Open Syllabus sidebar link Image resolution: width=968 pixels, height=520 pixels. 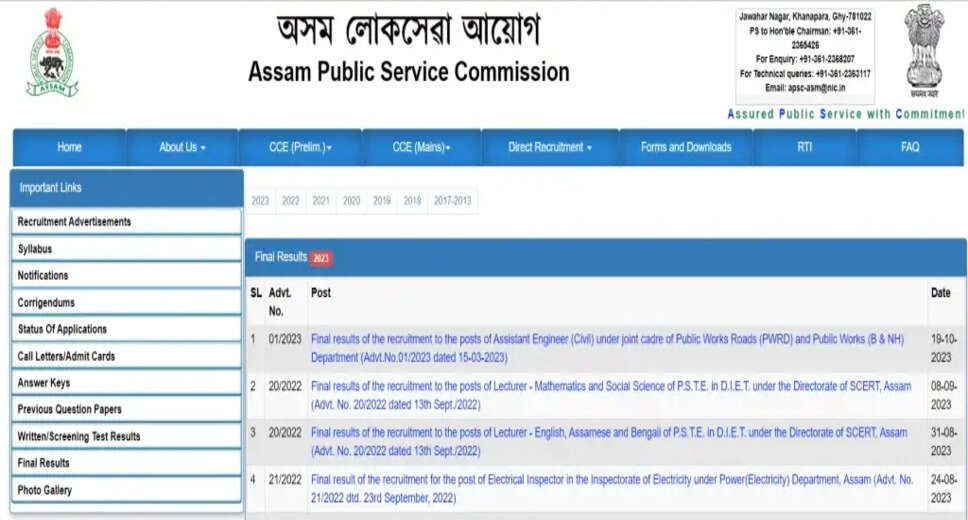[x=127, y=249]
